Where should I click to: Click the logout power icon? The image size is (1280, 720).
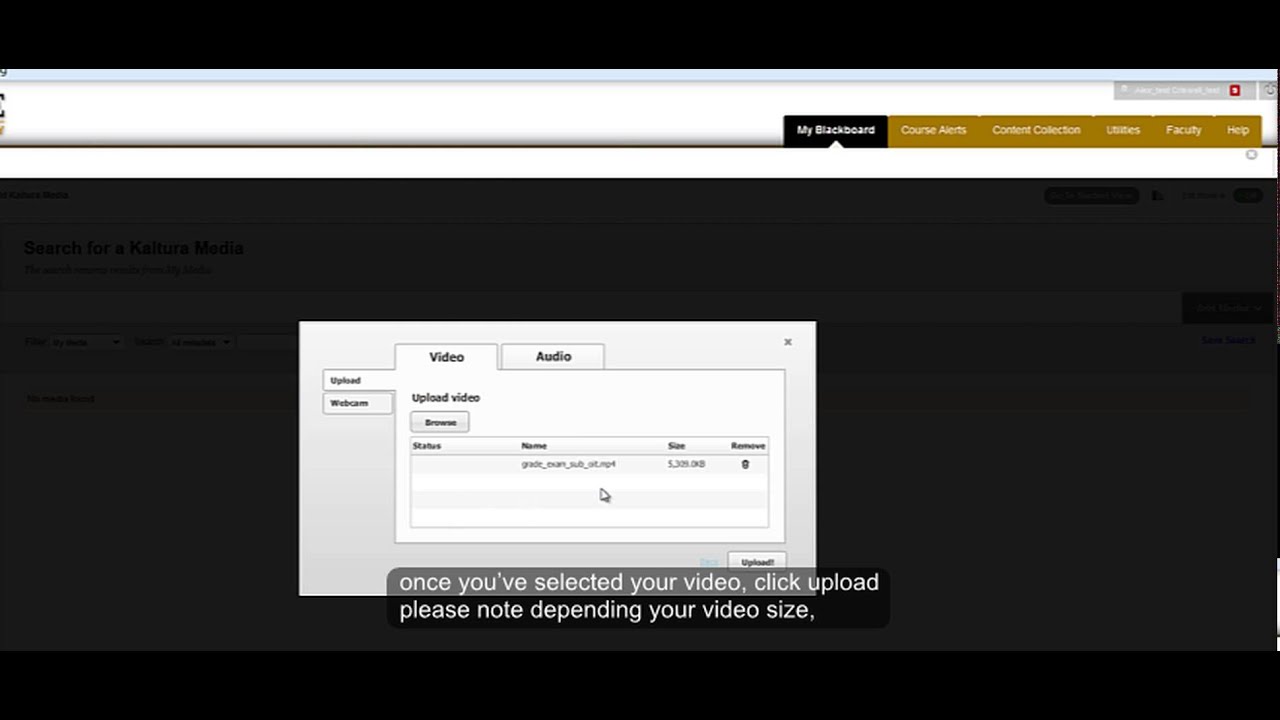click(x=1271, y=90)
